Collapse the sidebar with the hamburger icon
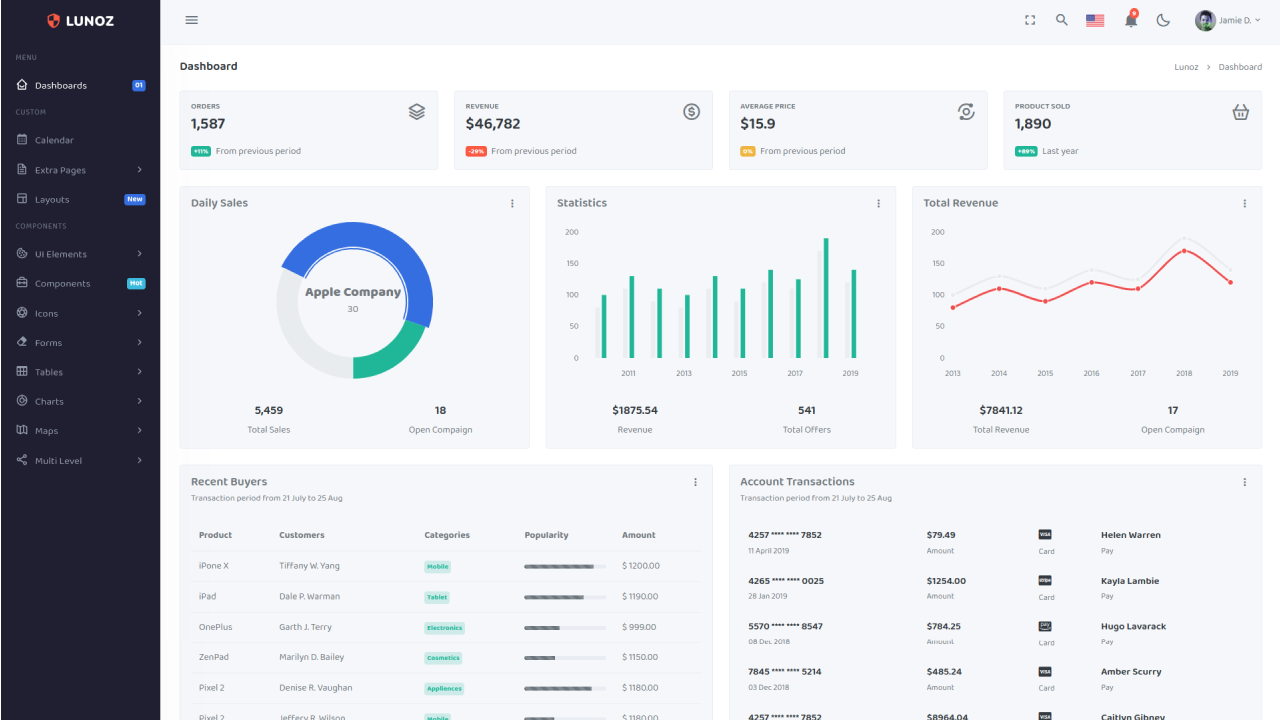 191,19
